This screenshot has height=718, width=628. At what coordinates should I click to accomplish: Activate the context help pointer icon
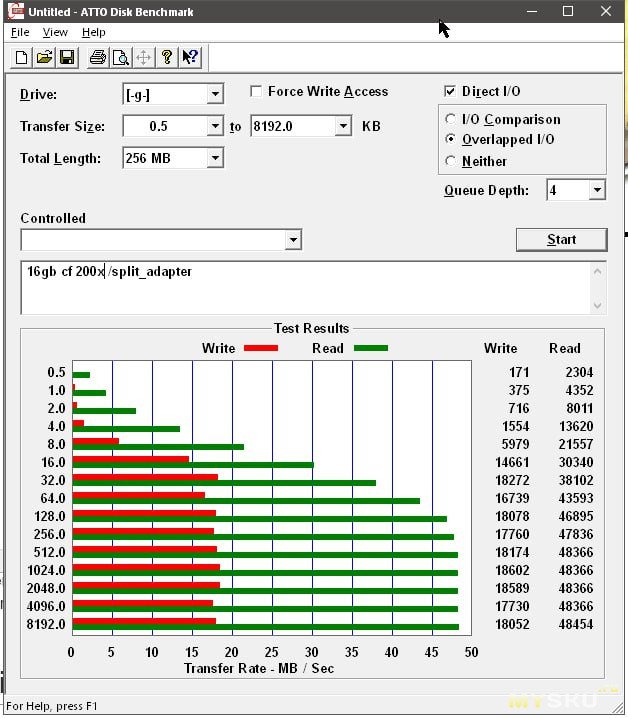(x=190, y=57)
